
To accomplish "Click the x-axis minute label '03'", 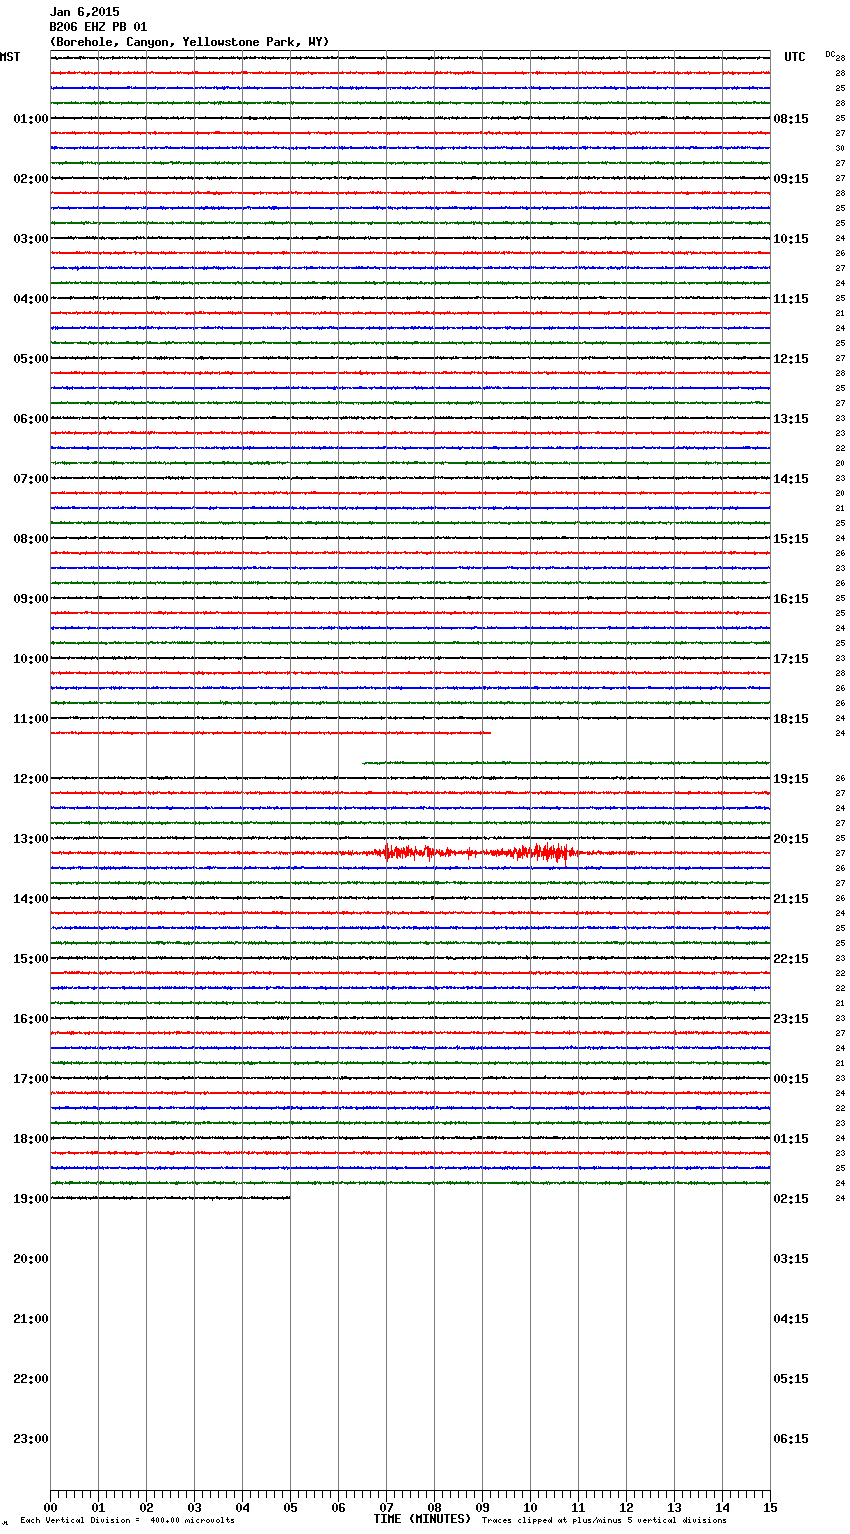I will tap(194, 1508).
